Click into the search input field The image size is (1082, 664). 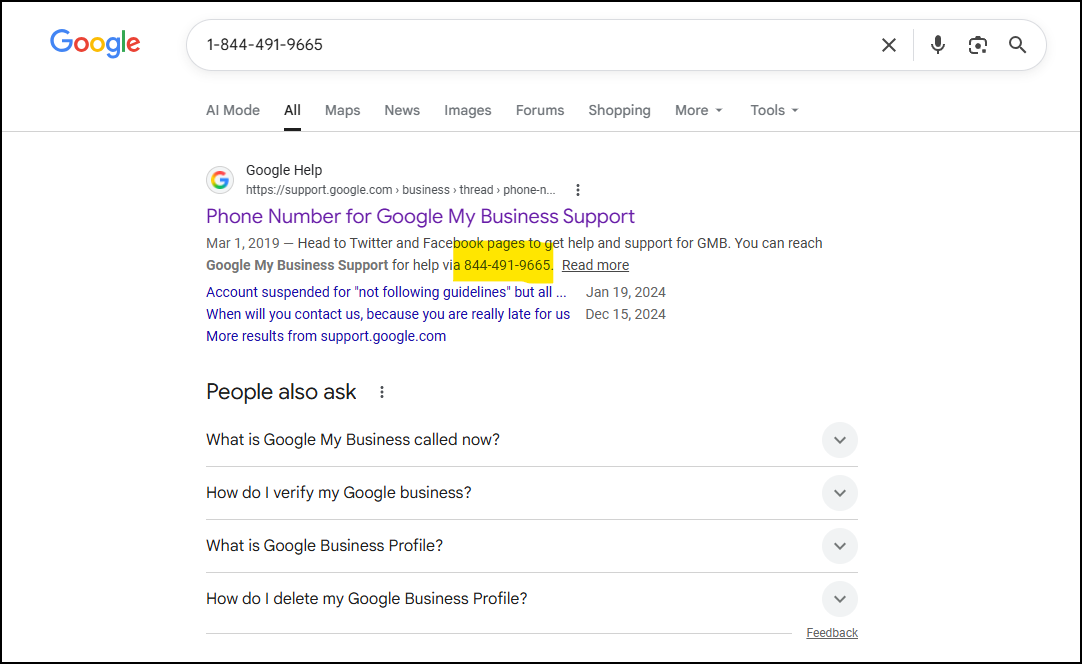click(530, 45)
